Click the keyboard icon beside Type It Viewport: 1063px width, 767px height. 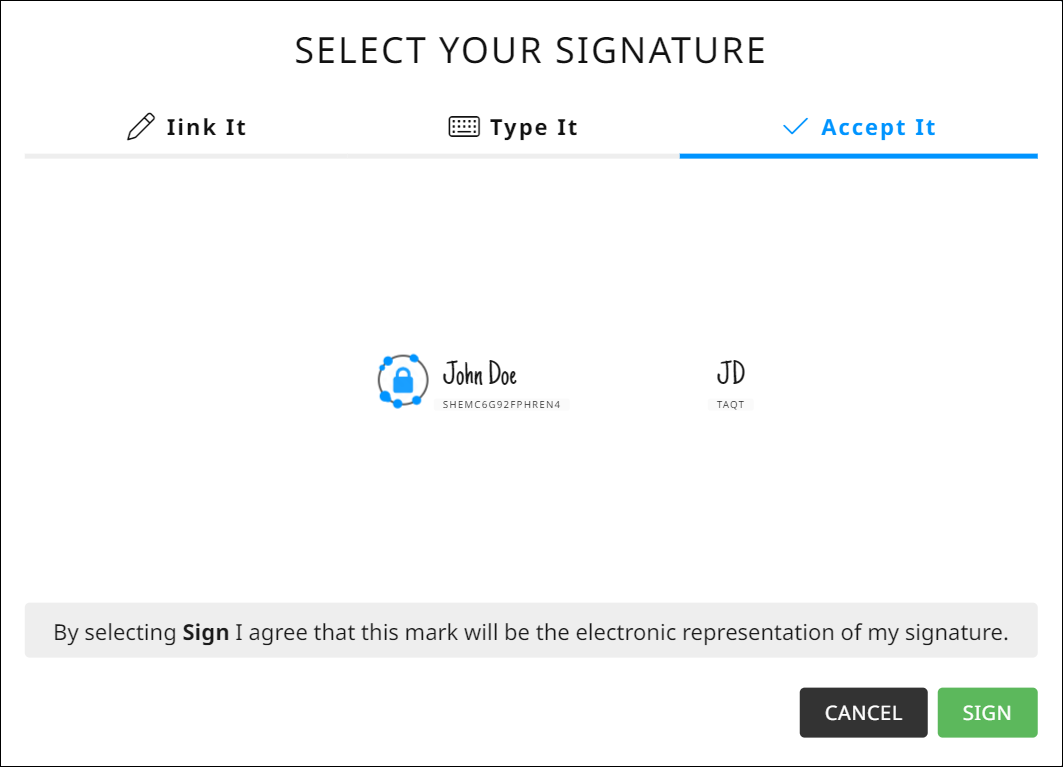(x=463, y=126)
